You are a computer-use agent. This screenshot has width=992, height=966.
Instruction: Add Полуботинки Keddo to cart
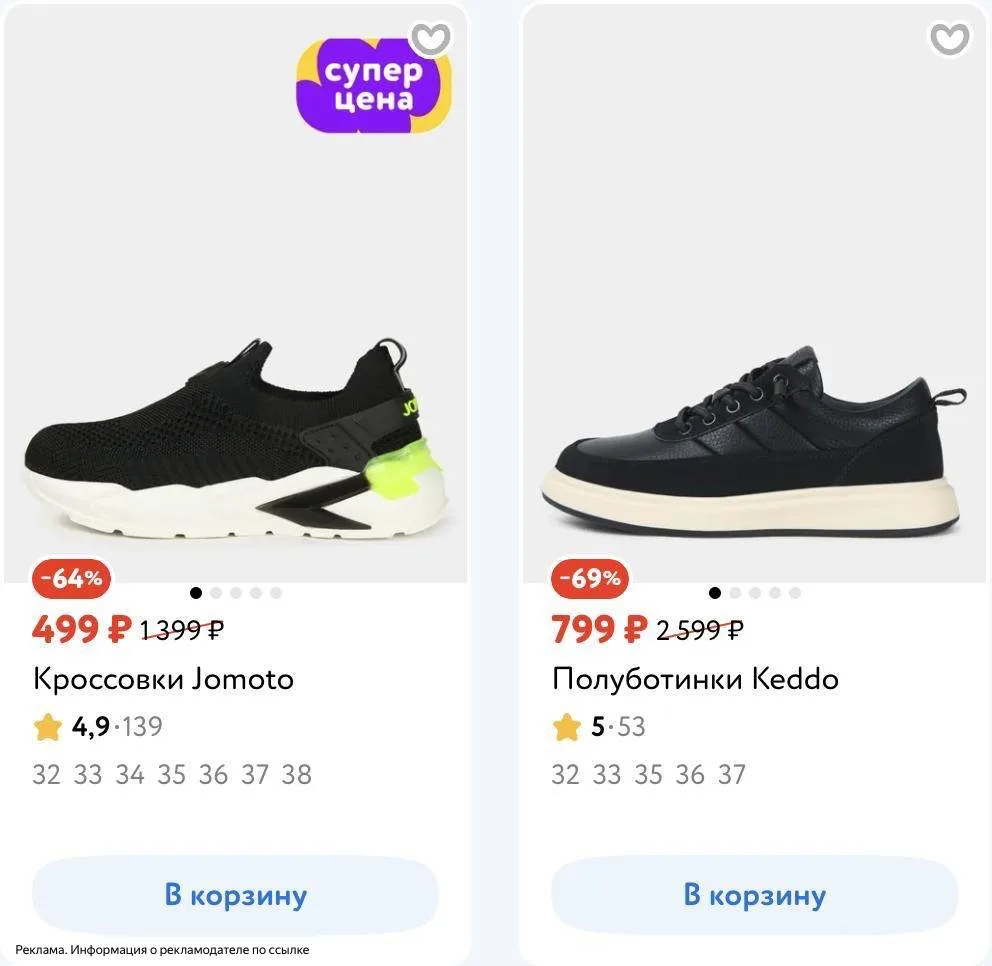754,895
